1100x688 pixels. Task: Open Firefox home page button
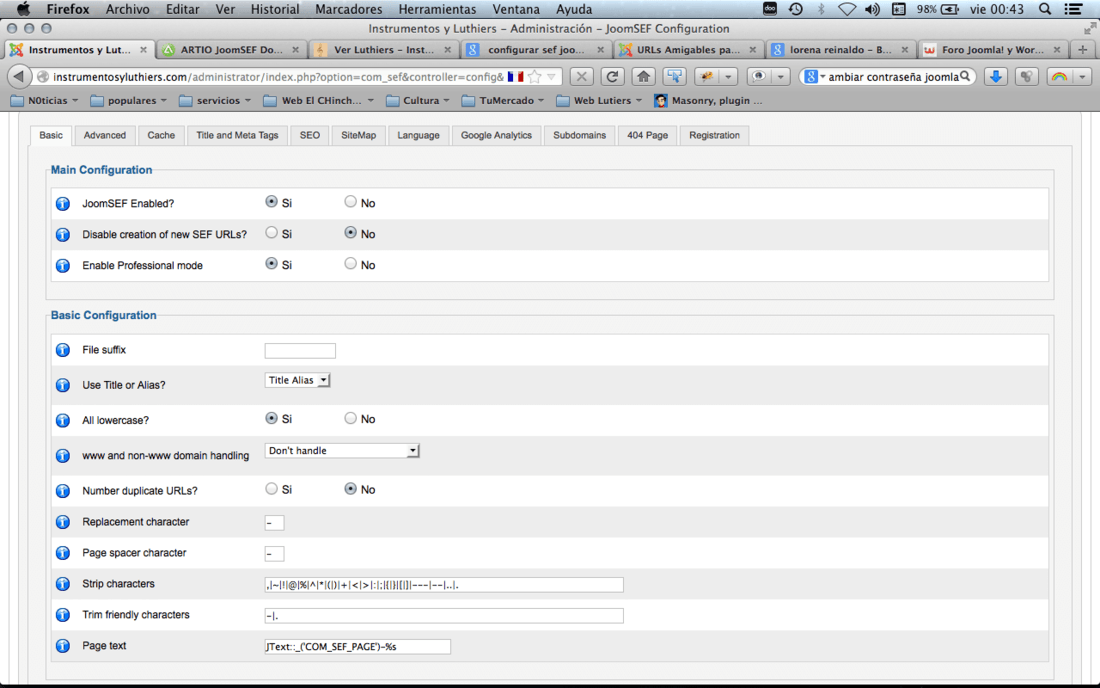point(643,76)
